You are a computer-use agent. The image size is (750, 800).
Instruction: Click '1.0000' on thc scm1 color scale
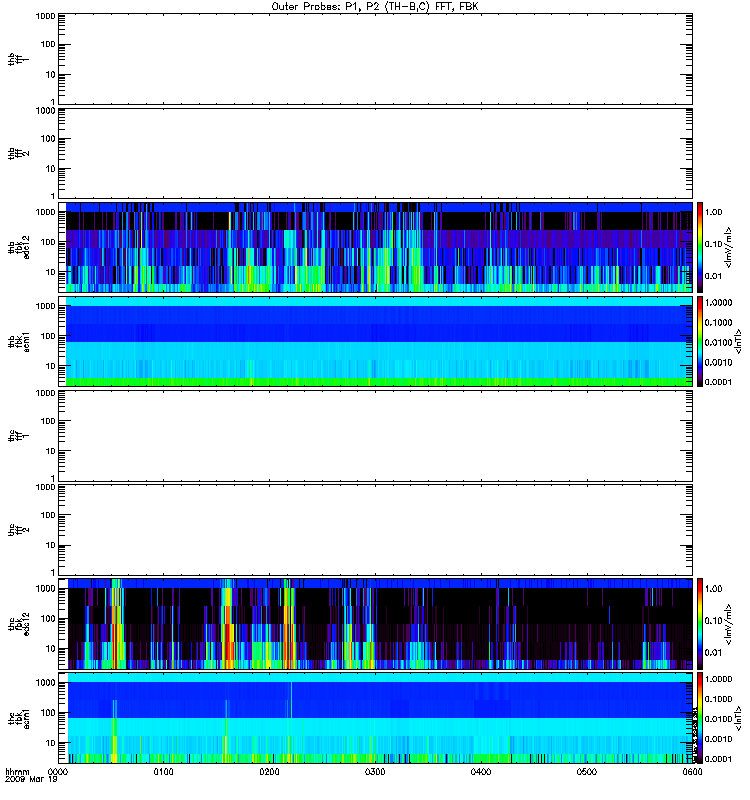[x=718, y=679]
